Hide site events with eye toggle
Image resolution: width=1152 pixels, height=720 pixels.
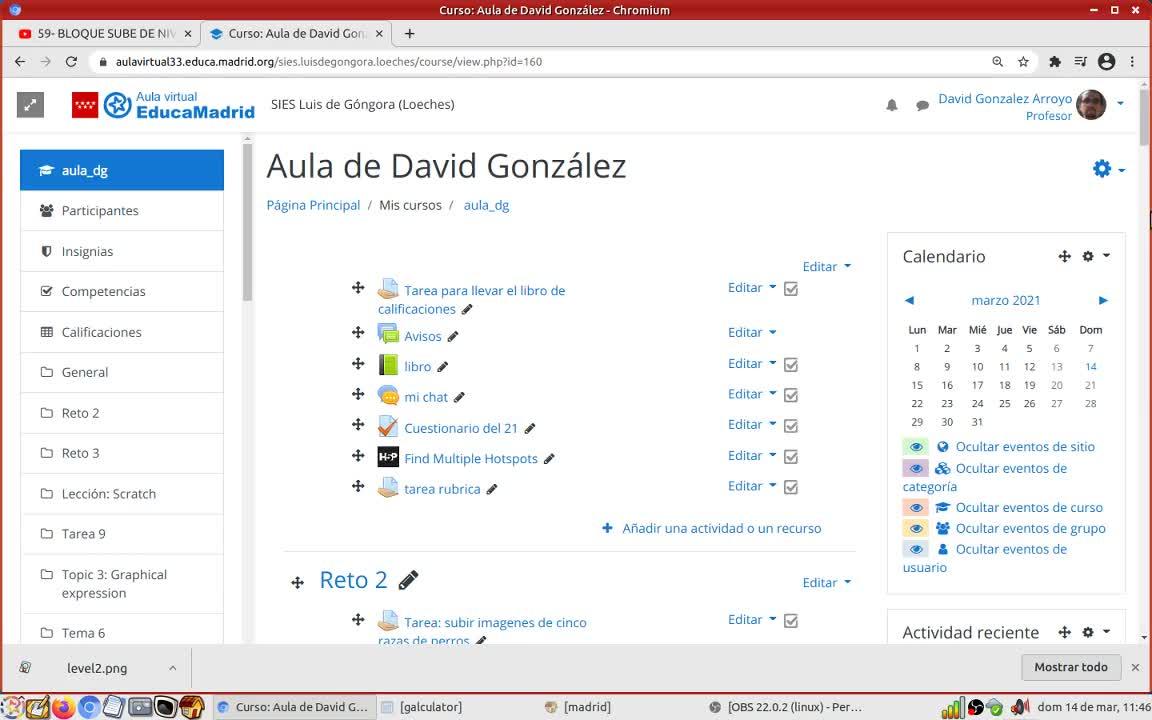915,447
